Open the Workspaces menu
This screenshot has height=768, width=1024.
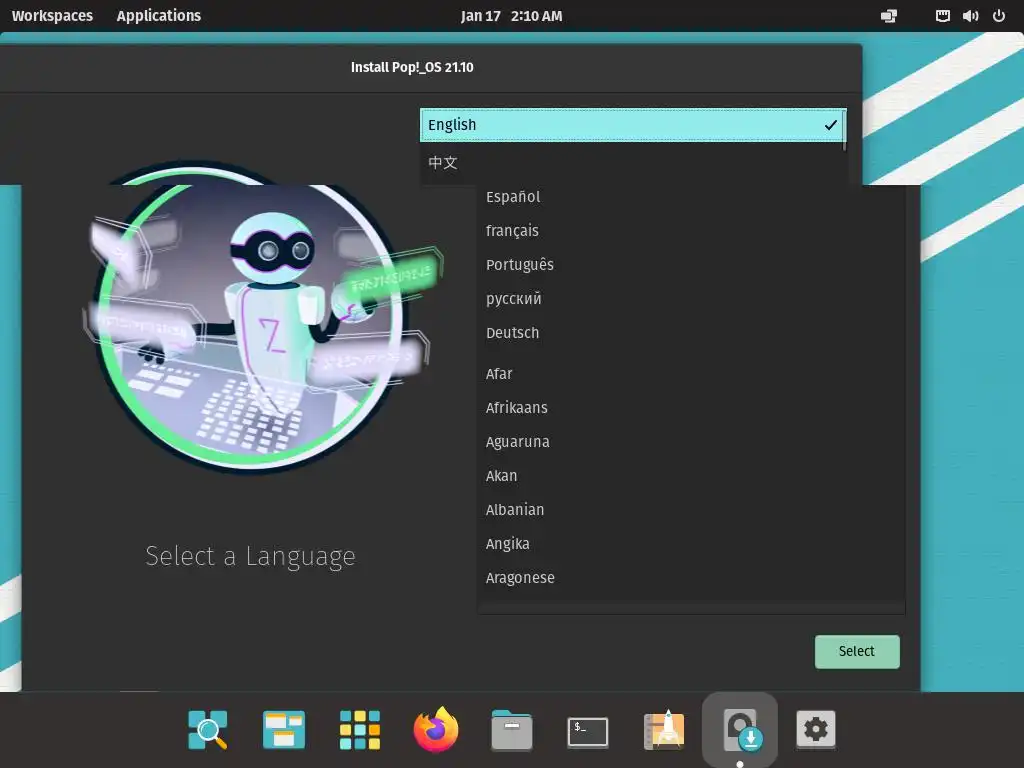(x=52, y=16)
